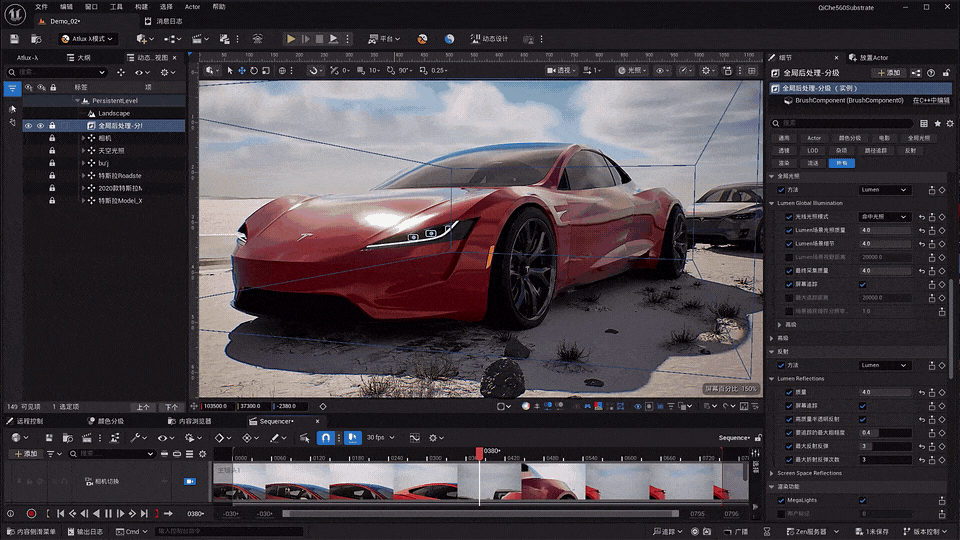The width and height of the screenshot is (960, 540).
Task: Collapse the Lumen Global Illumination section
Action: click(x=771, y=203)
